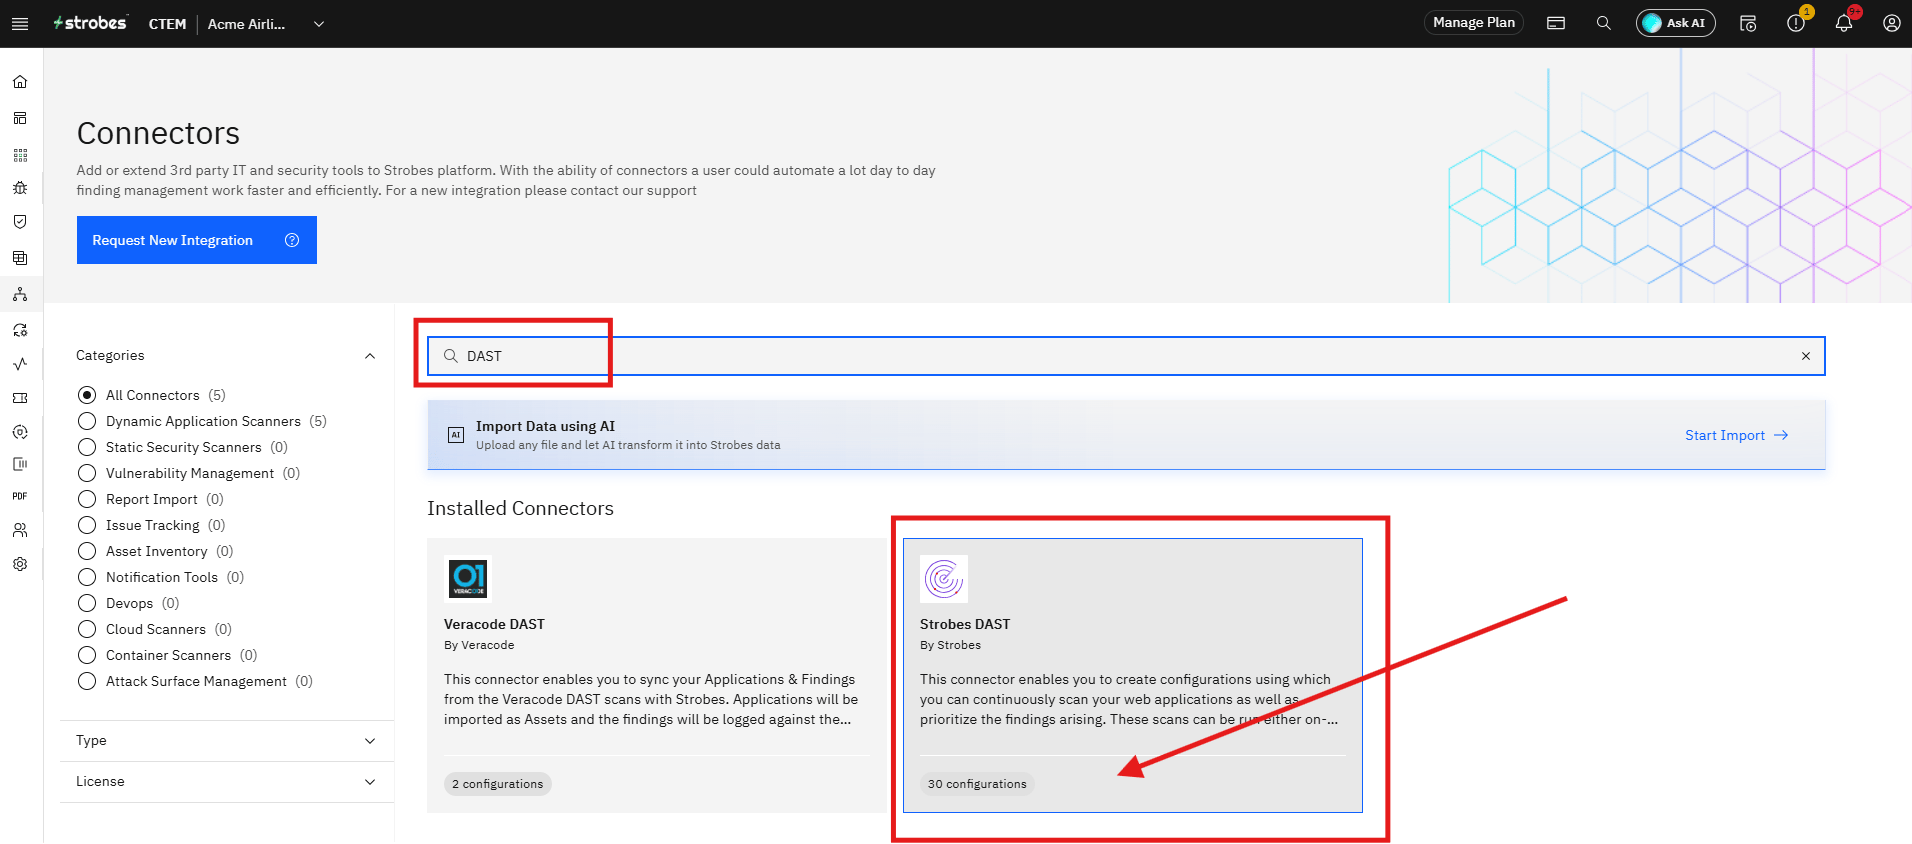Open the settings gear in the sidebar

20,564
